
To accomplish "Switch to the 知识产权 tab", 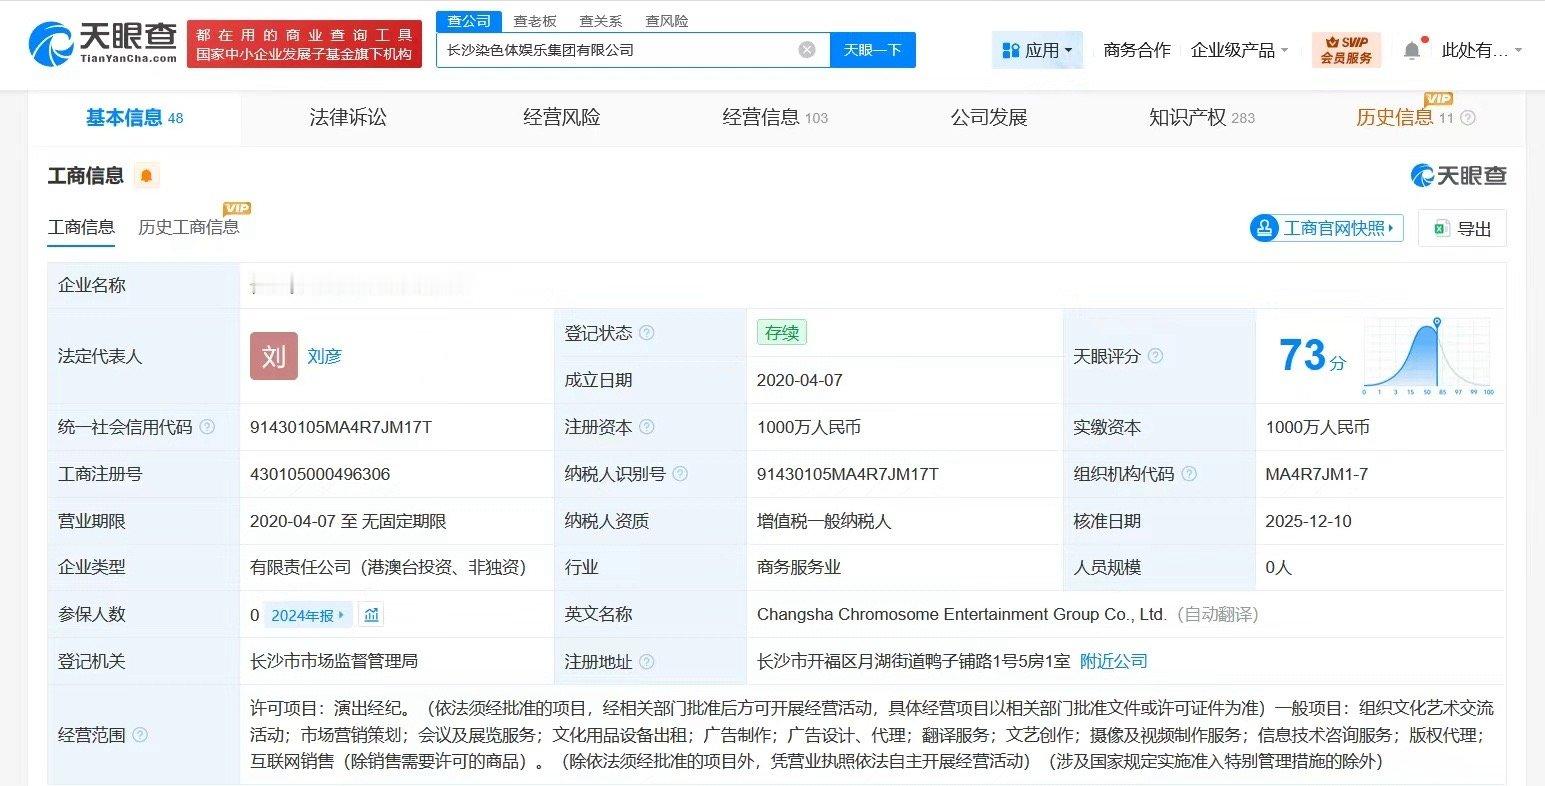I will point(1201,118).
